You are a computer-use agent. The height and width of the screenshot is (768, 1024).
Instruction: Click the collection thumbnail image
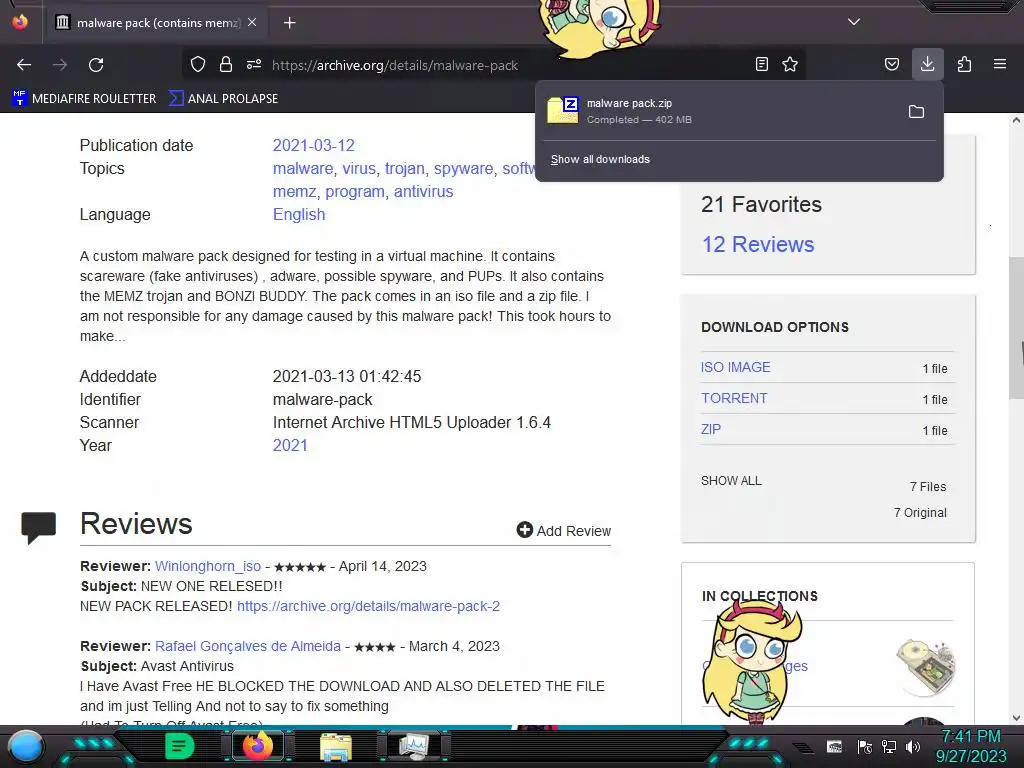(926, 665)
